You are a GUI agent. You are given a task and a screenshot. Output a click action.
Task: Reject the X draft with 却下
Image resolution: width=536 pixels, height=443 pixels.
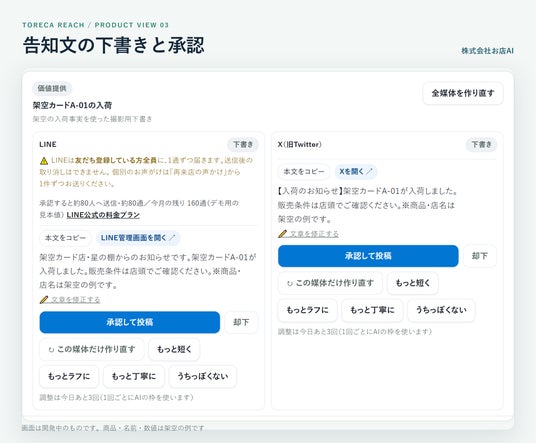(x=480, y=256)
